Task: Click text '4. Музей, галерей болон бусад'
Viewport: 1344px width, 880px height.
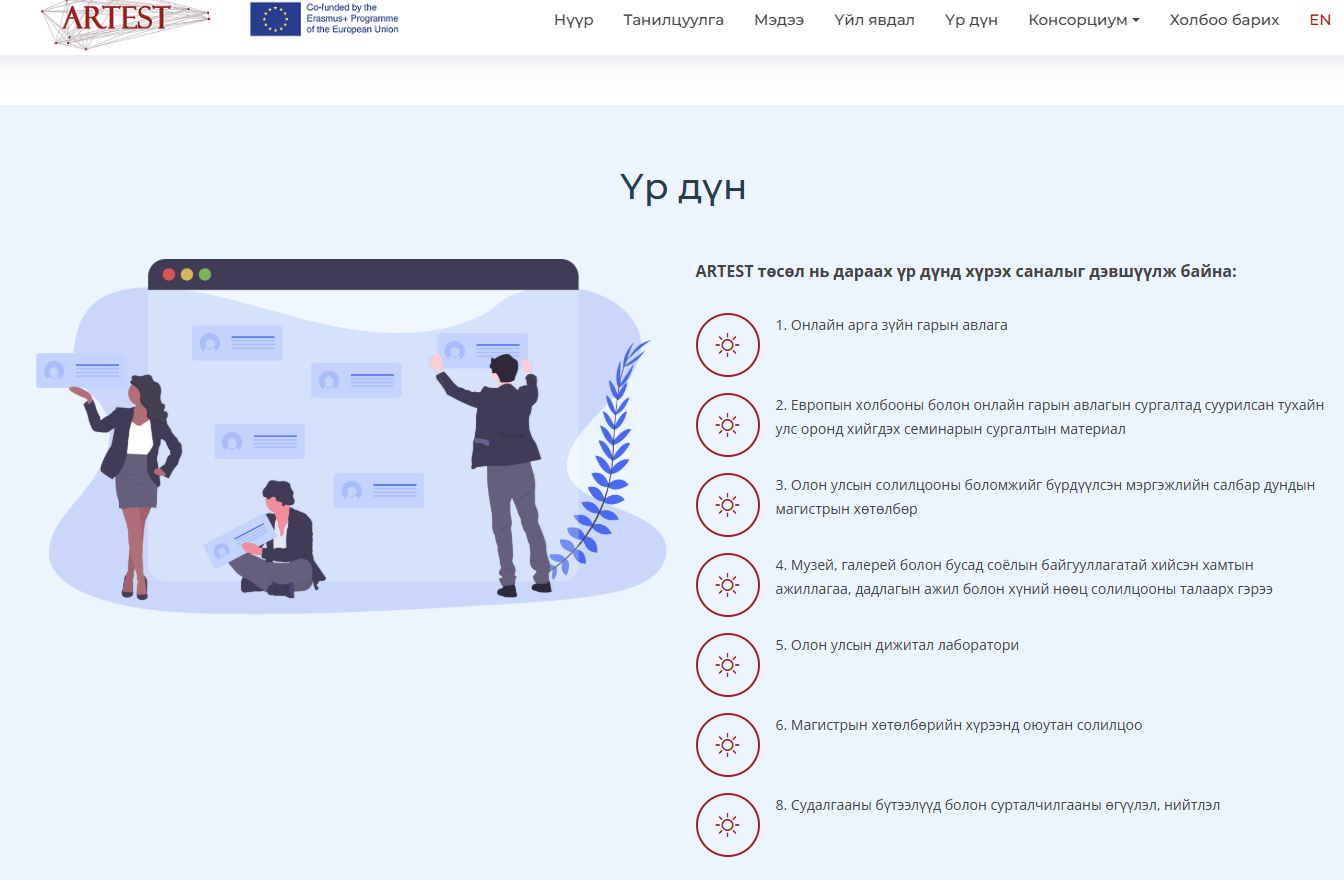Action: tap(1024, 577)
